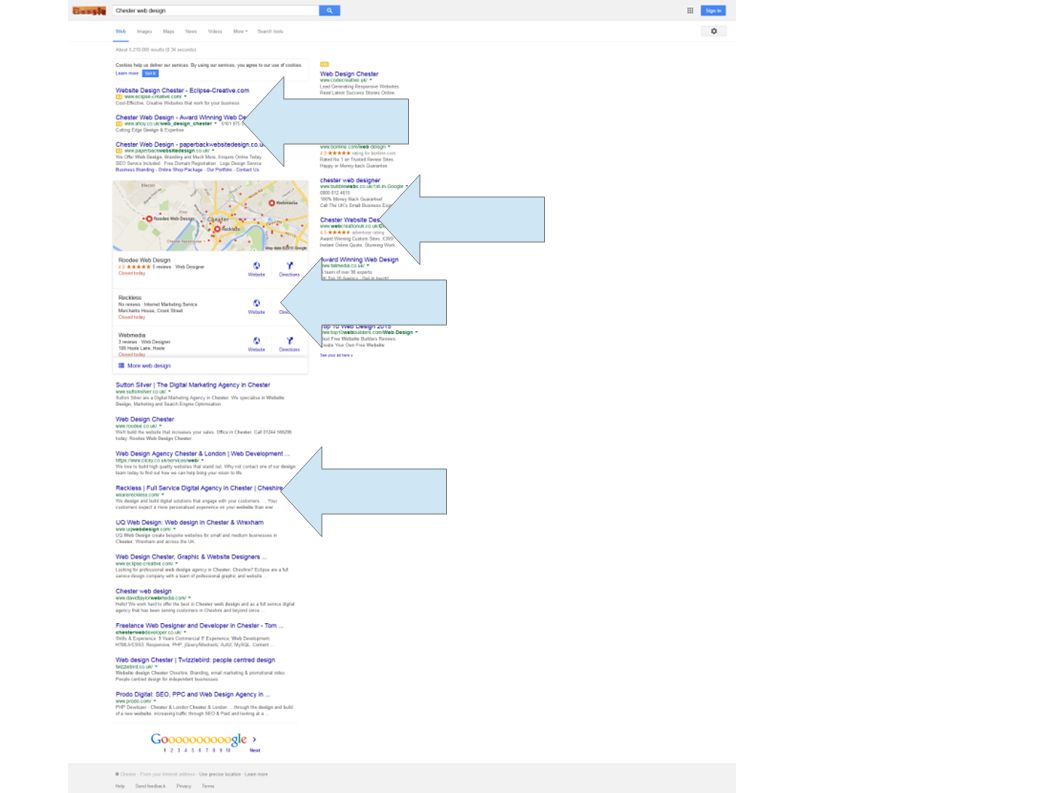The image size is (1058, 793).
Task: Click the blue search magnifier button
Action: pos(329,11)
